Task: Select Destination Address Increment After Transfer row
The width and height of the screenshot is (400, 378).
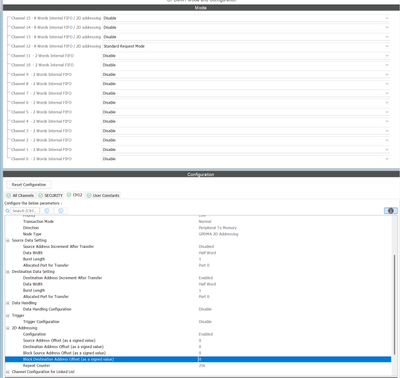Action: (x=198, y=278)
